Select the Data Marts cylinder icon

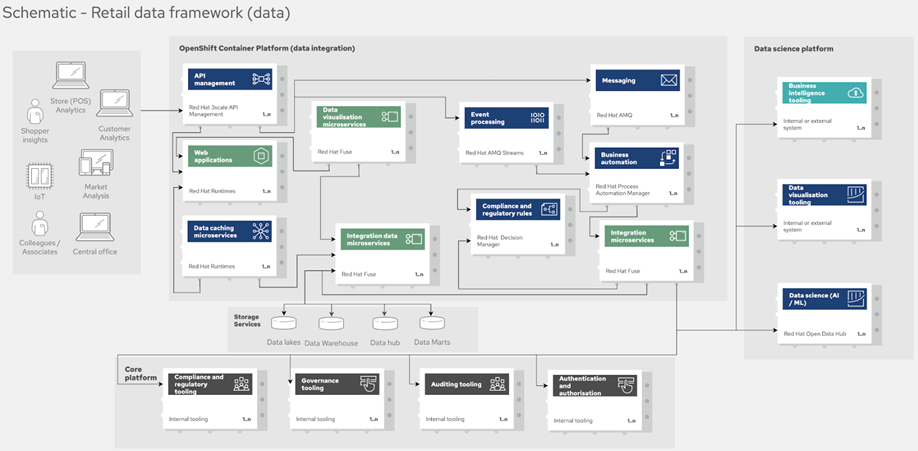432,323
